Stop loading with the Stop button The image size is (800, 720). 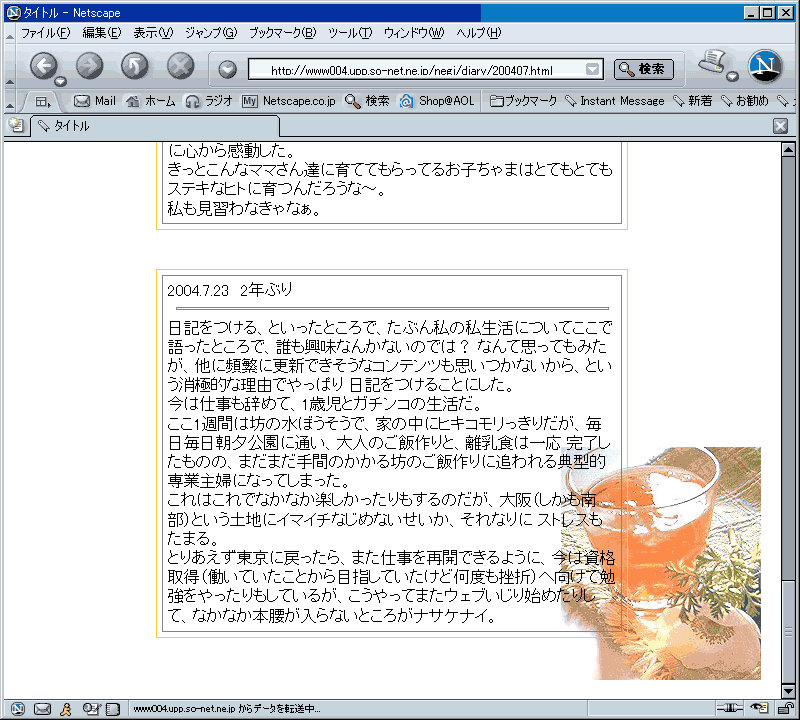[x=181, y=65]
